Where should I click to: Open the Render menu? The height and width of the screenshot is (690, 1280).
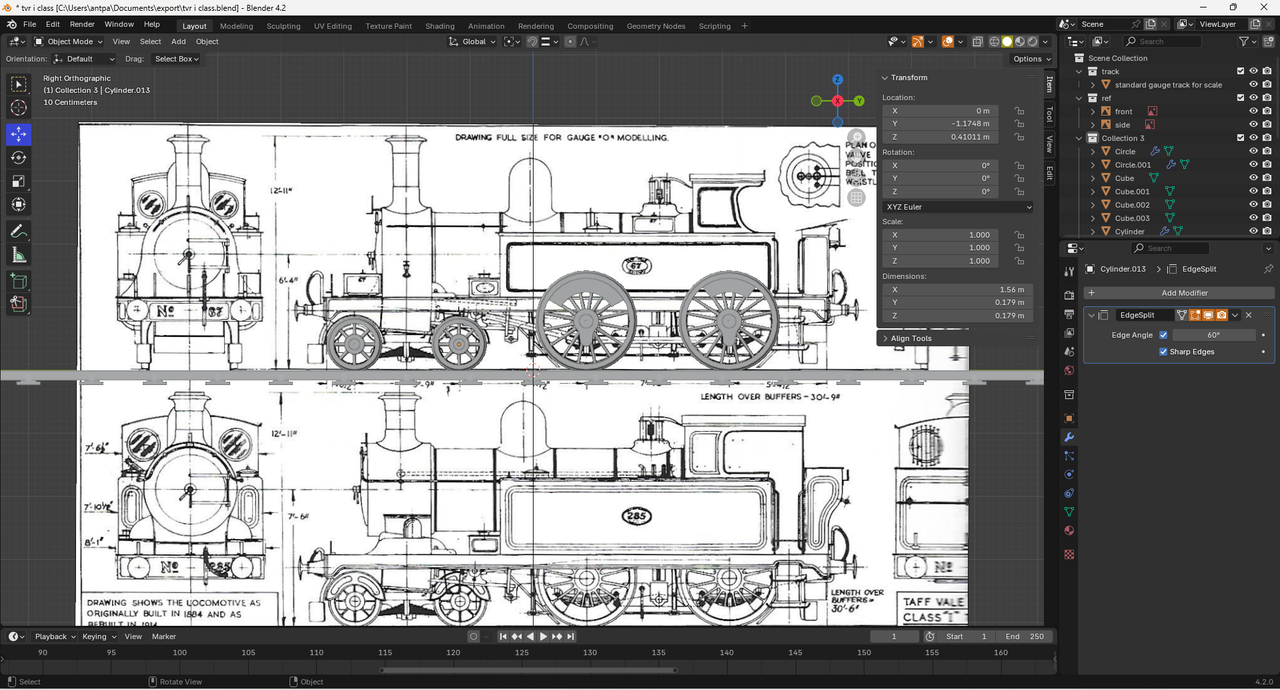coord(82,25)
